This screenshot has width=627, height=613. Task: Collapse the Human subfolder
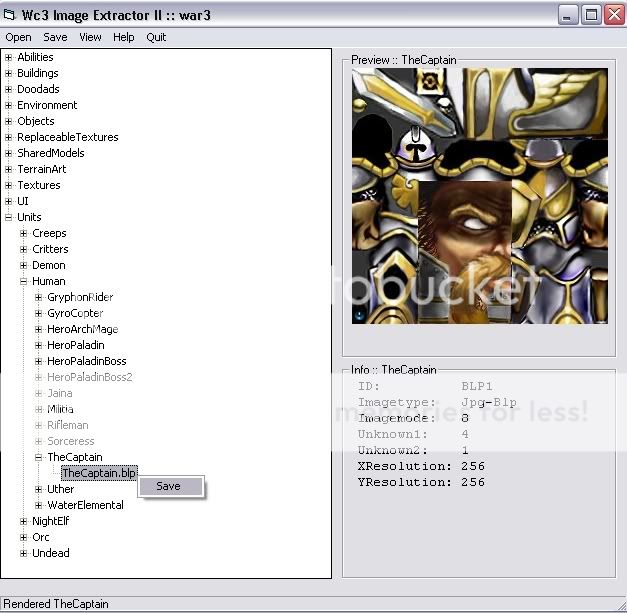pyautogui.click(x=24, y=282)
